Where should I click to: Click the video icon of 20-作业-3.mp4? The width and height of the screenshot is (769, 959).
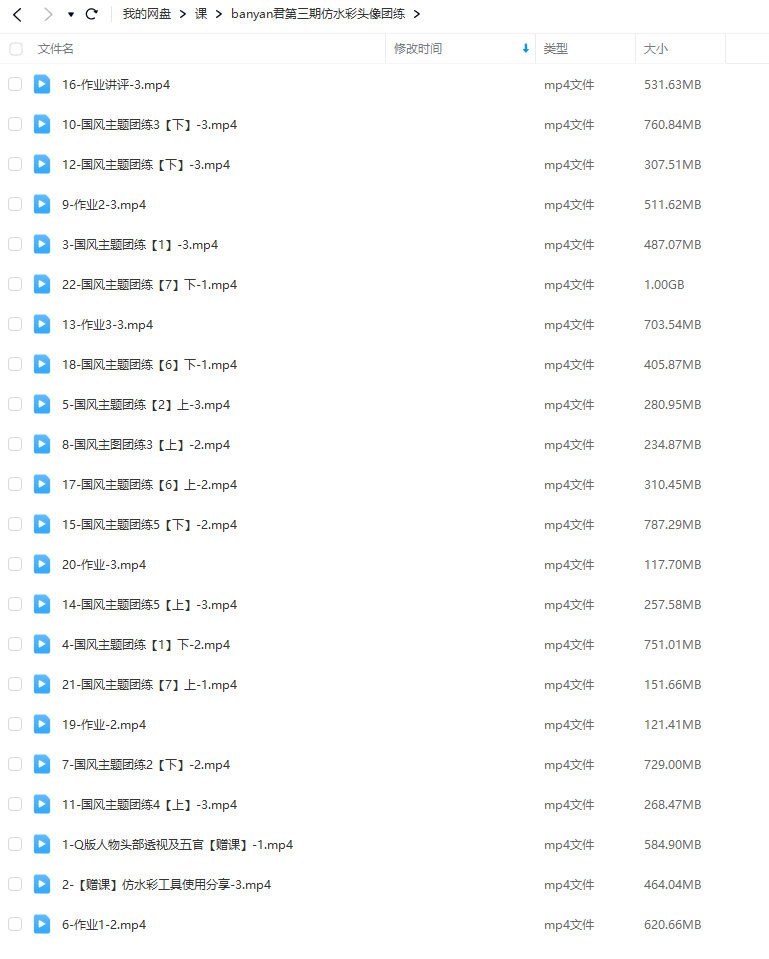(x=42, y=563)
